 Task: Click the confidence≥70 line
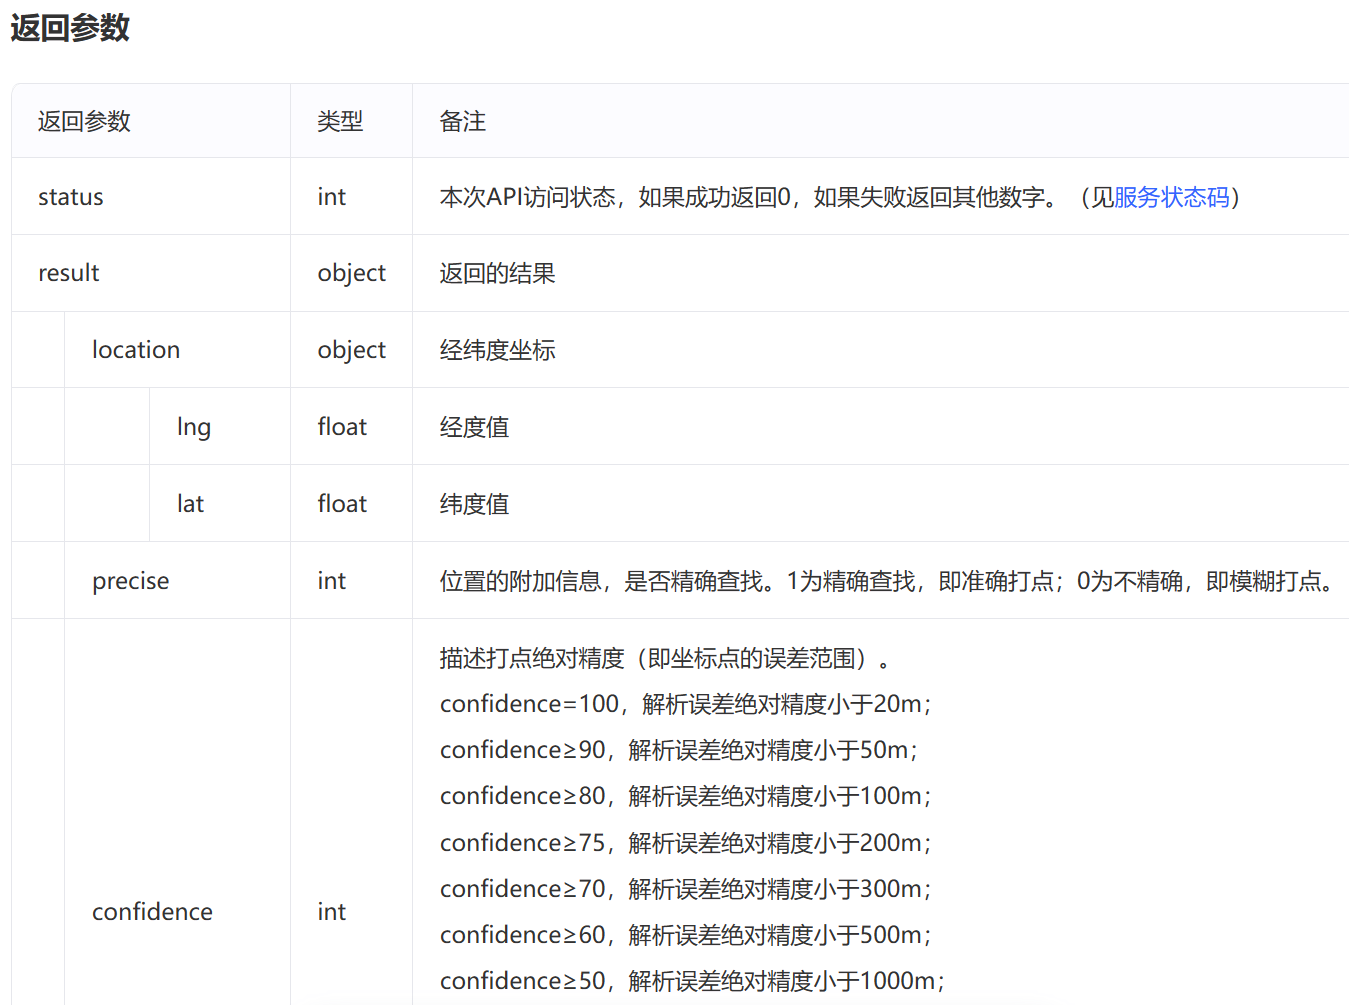click(686, 889)
